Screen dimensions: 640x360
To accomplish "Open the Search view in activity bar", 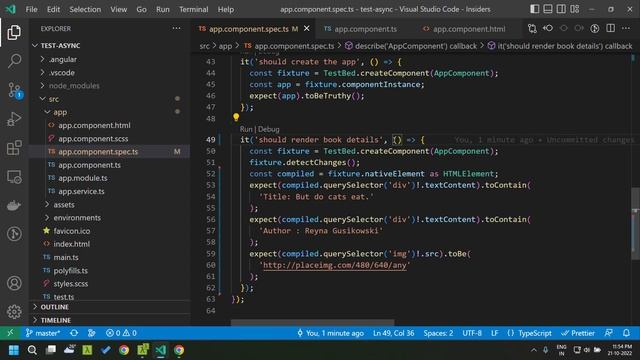I will [x=14, y=61].
